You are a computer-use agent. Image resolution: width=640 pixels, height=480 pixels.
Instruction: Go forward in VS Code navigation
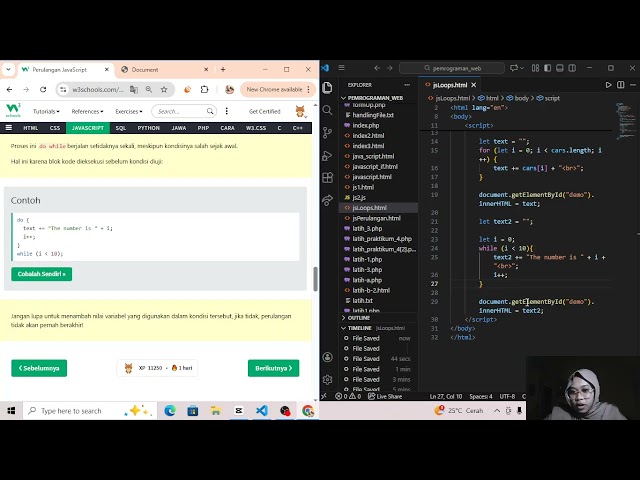(389, 68)
